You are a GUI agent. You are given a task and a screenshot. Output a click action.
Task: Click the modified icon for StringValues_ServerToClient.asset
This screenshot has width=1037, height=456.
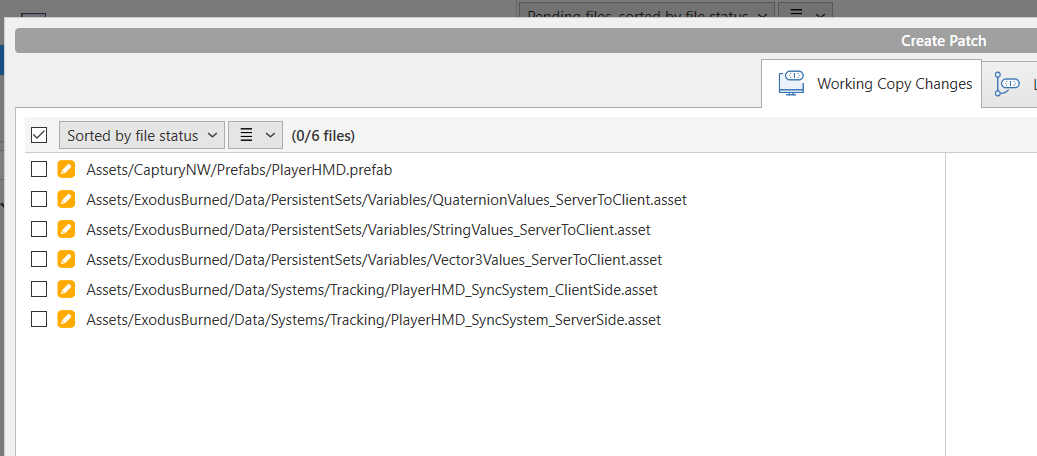coord(65,229)
